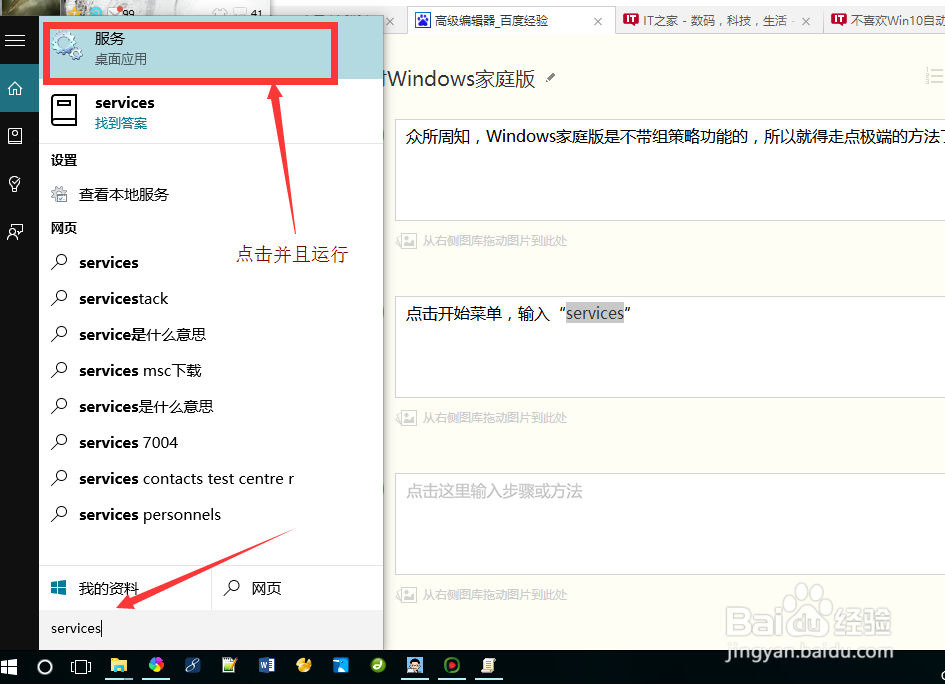Click the notebook icon in the search sidebar

pyautogui.click(x=15, y=136)
